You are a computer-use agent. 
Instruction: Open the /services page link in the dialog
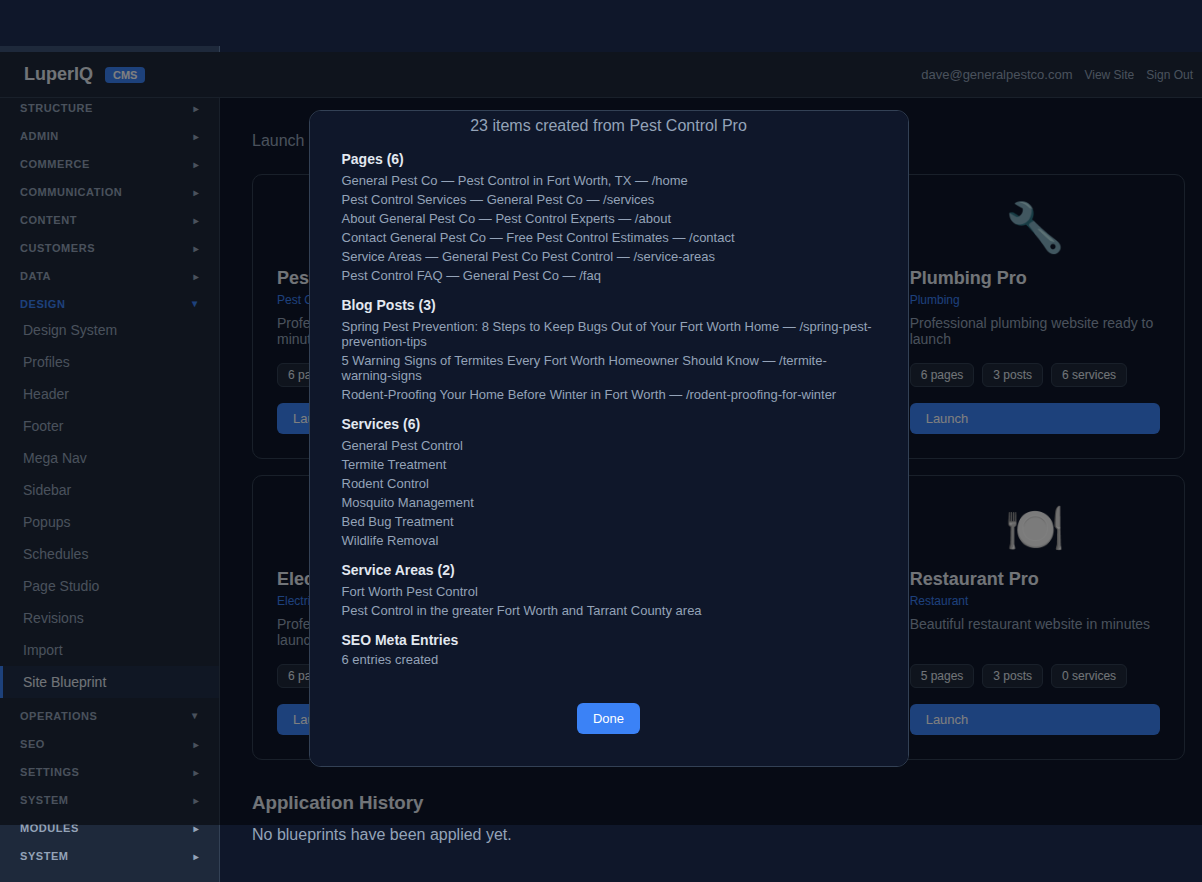(x=497, y=199)
